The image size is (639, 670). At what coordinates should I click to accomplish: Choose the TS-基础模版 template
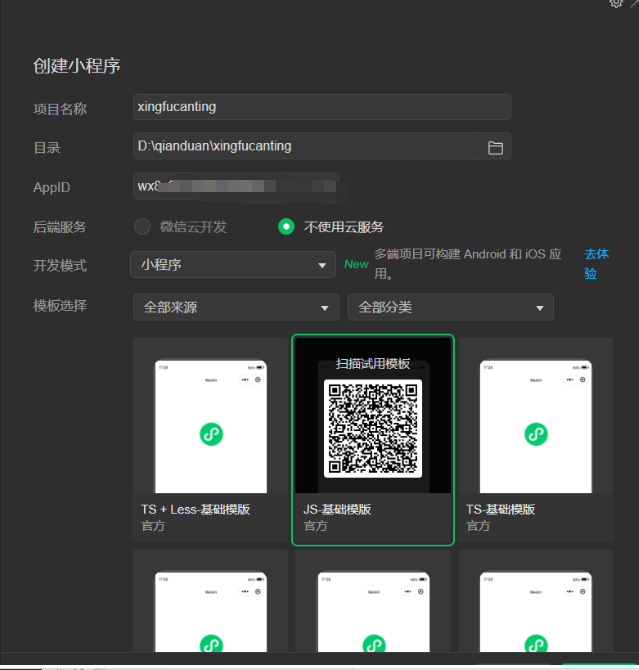point(536,440)
